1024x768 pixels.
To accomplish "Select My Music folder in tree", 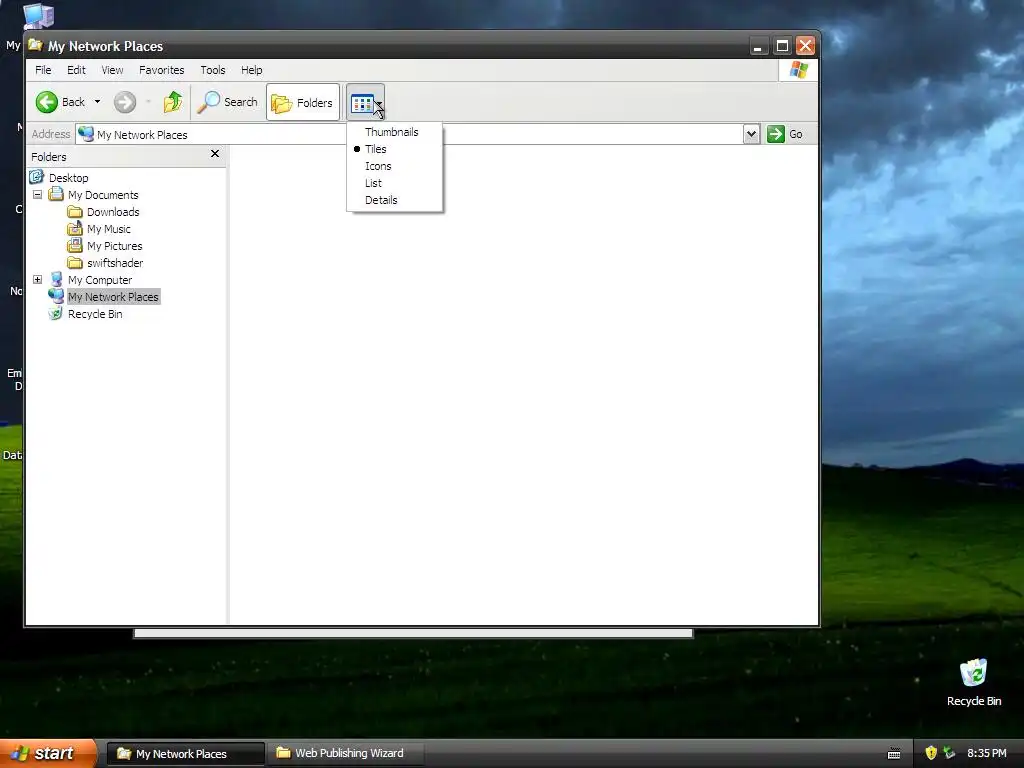I will click(x=109, y=229).
